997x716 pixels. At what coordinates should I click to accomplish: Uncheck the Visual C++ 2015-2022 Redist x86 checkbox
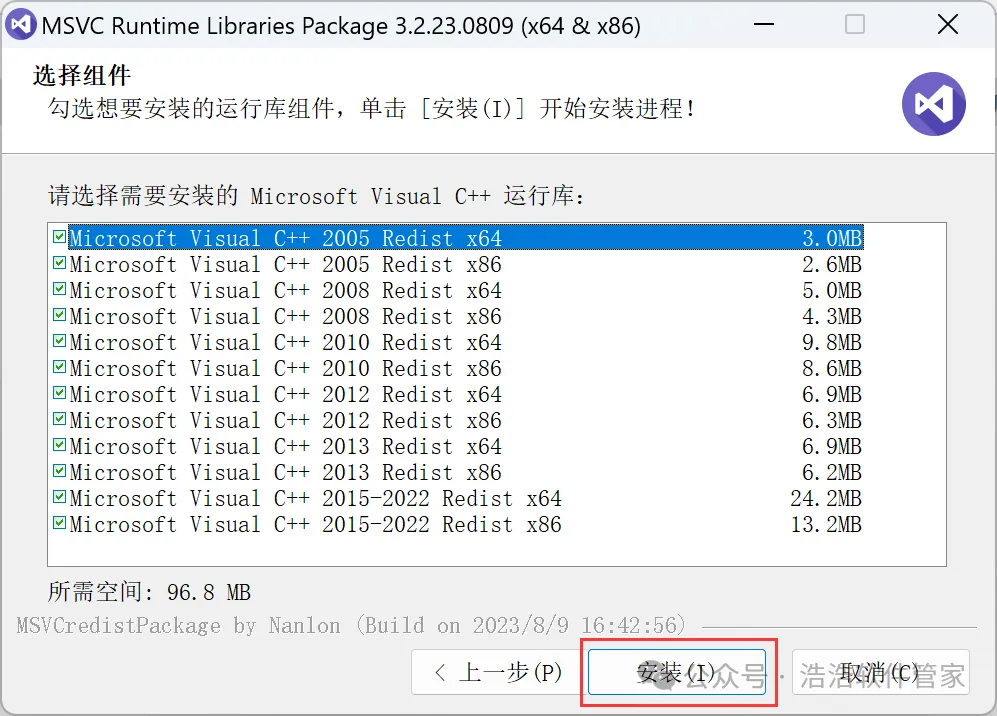[59, 524]
